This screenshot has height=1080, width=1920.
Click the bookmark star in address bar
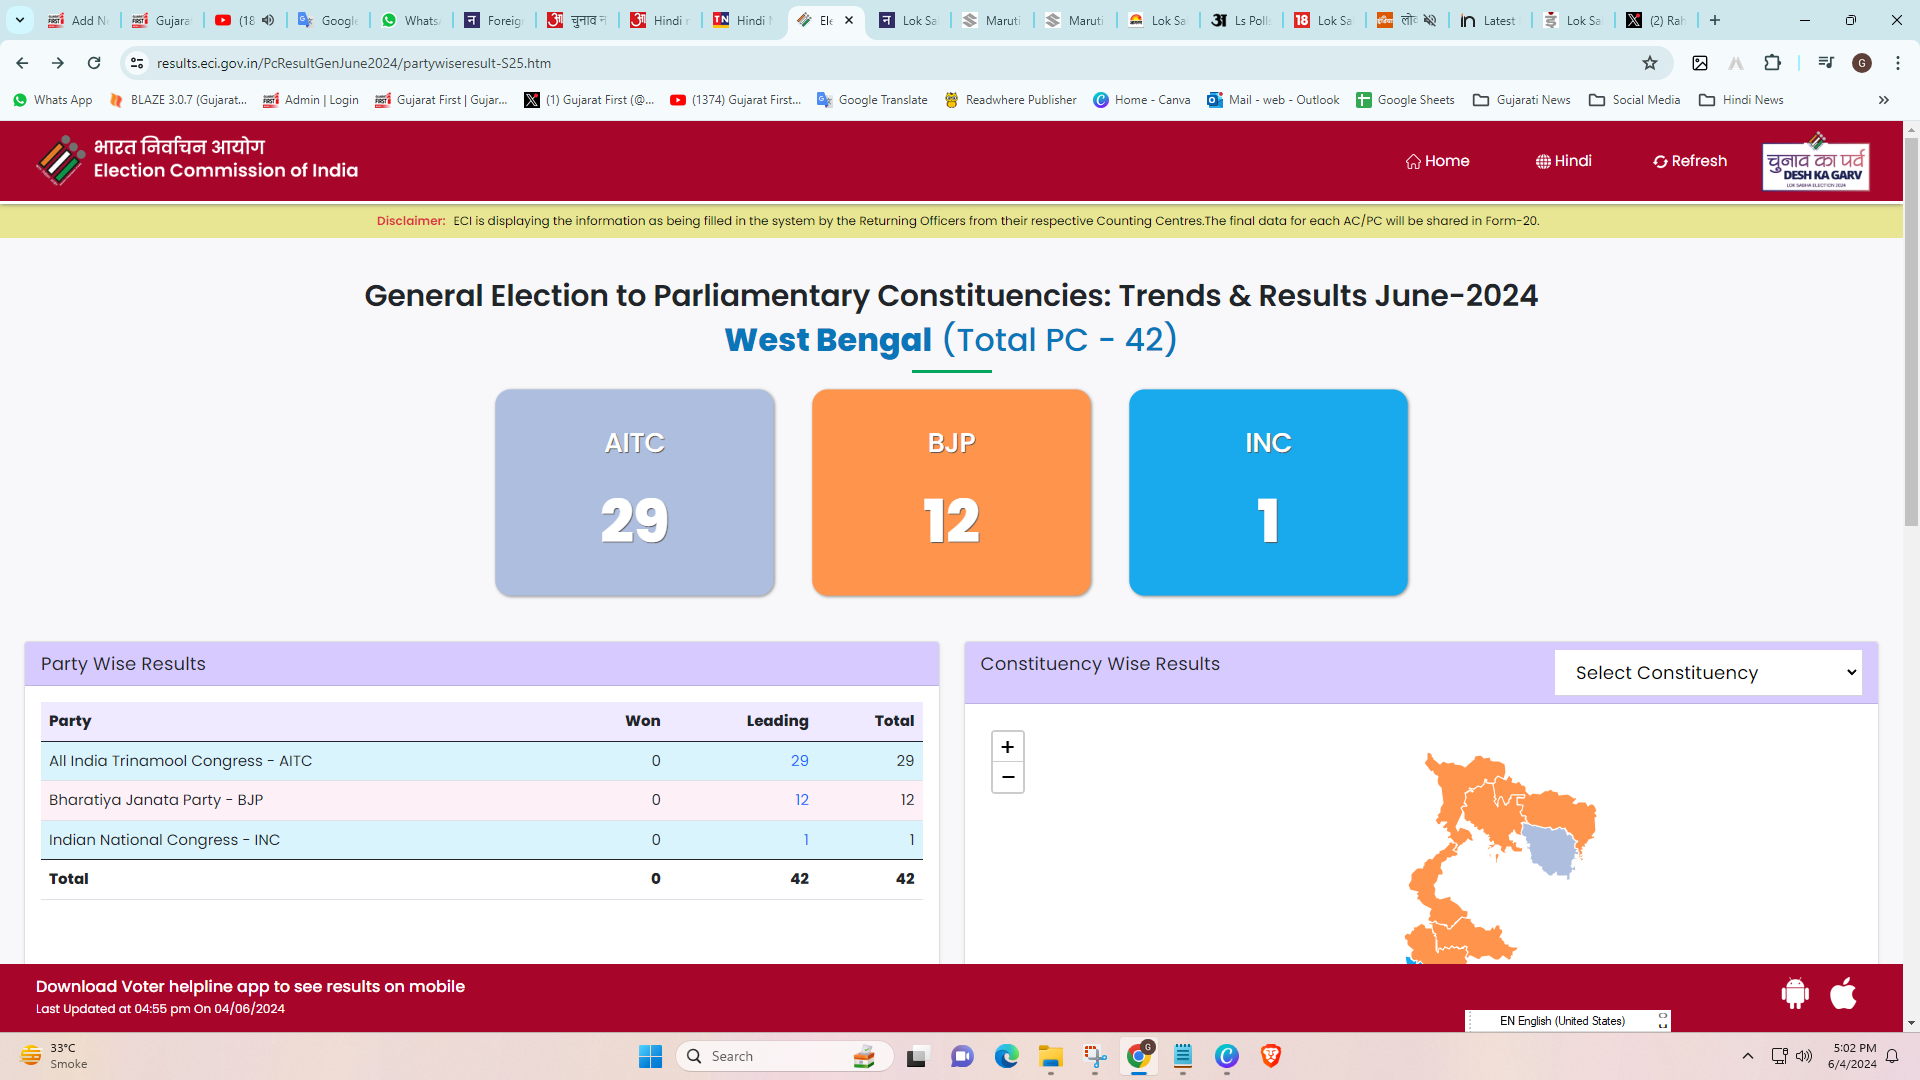[x=1649, y=62]
